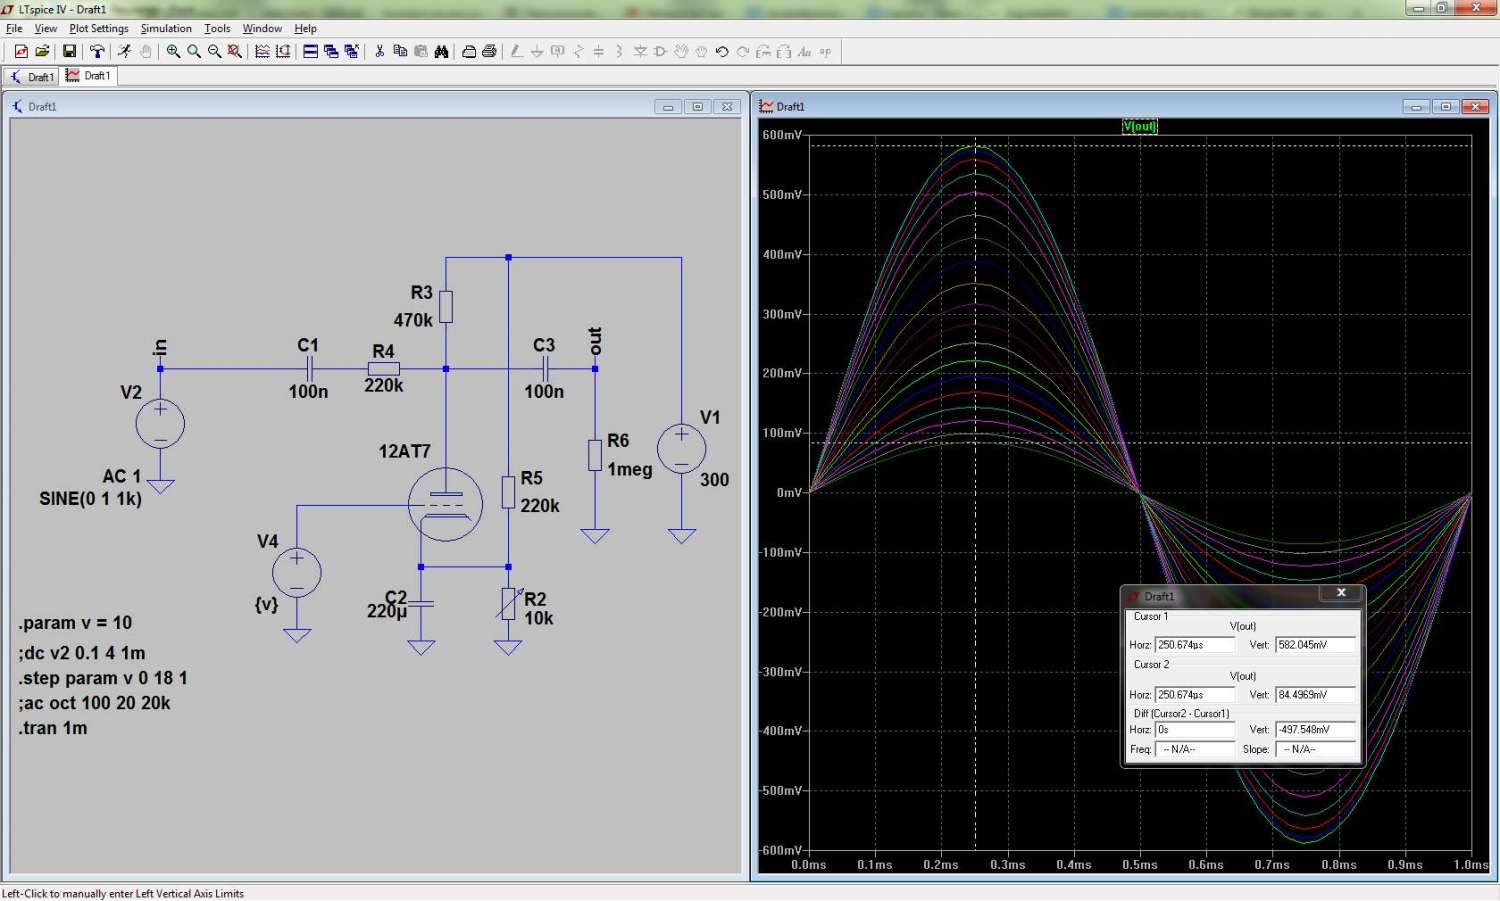
Task: Close the cursor readout dialog
Action: click(1341, 593)
